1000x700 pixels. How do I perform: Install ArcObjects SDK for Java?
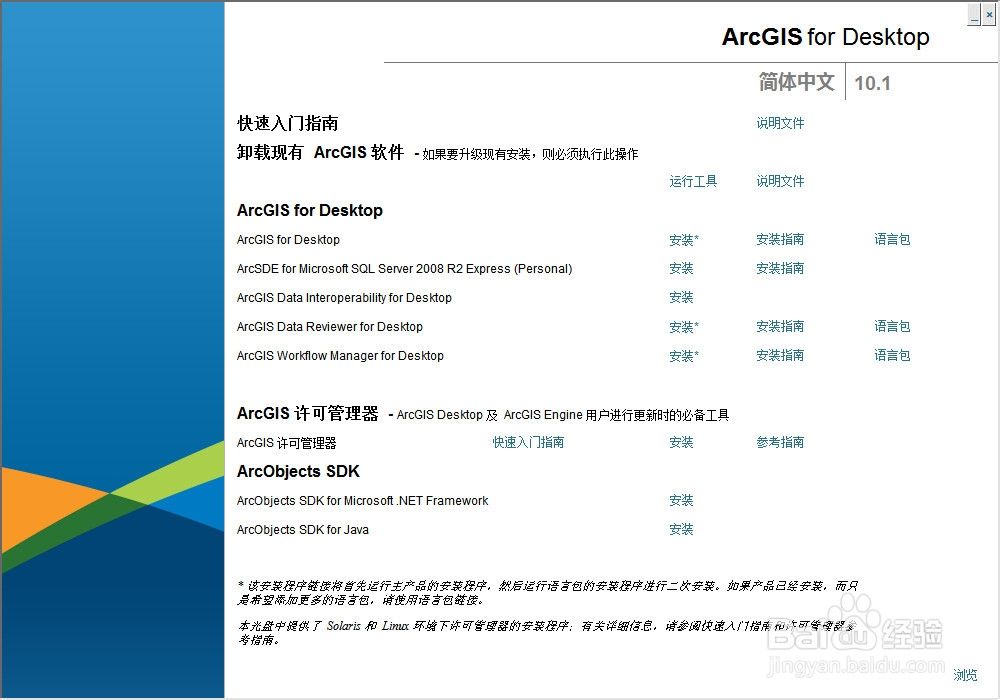(681, 529)
